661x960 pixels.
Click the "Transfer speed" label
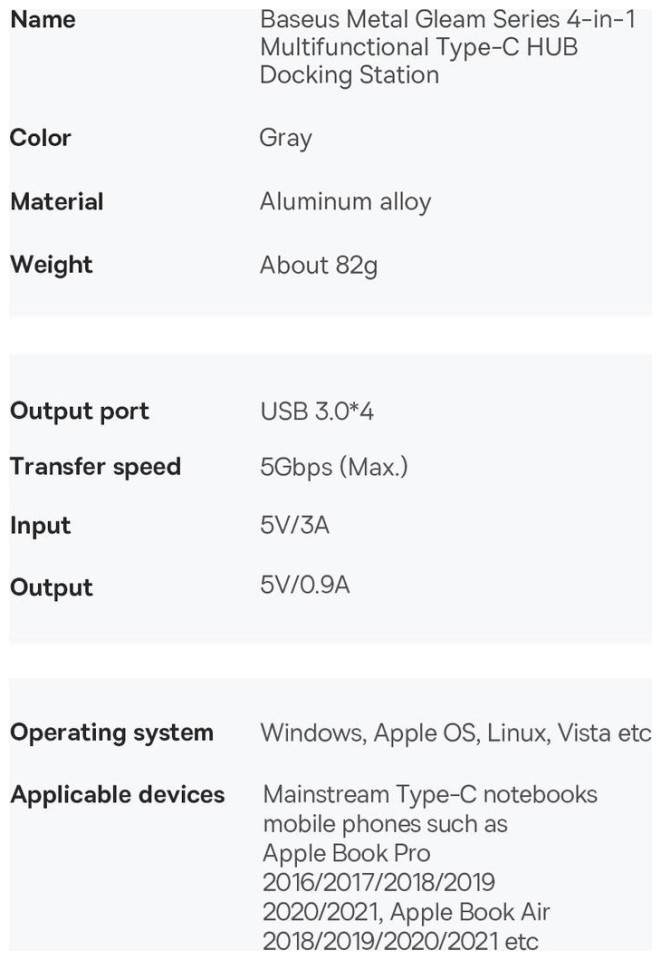pyautogui.click(x=95, y=467)
